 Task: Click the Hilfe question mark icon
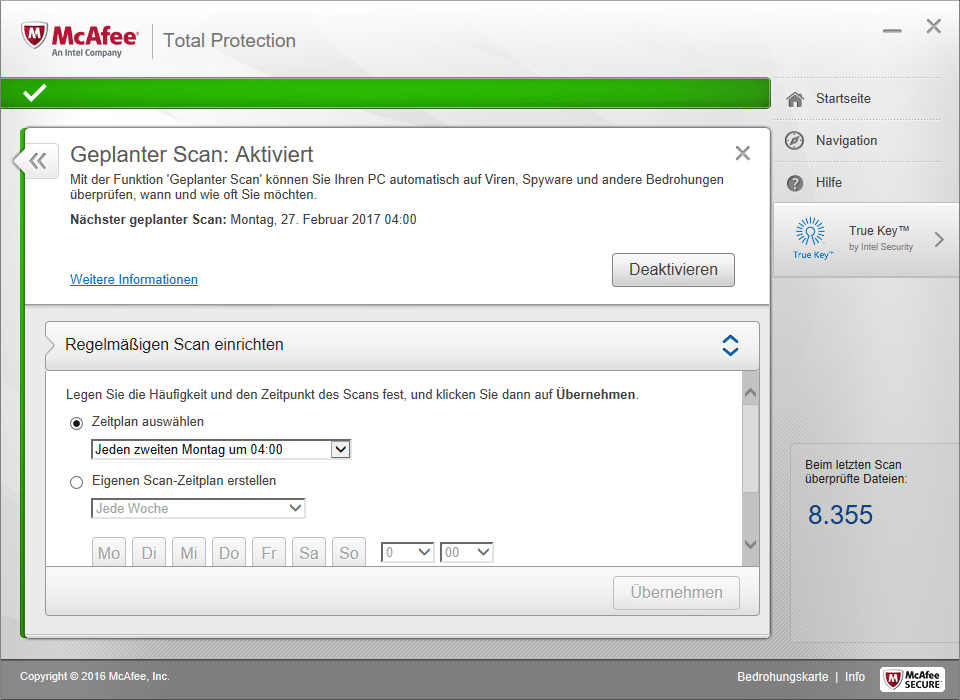[795, 183]
